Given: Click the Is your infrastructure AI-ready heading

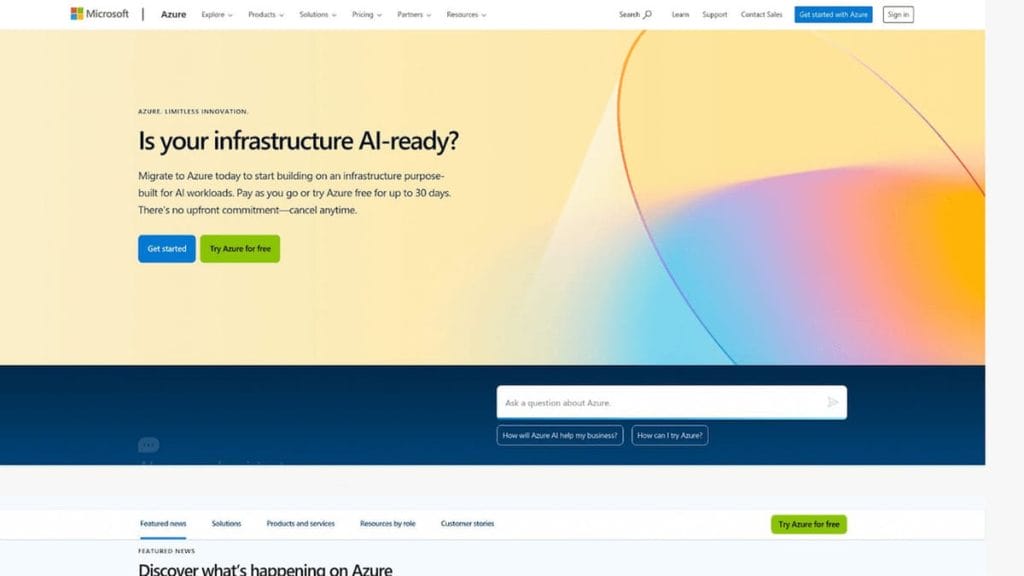Looking at the screenshot, I should tap(298, 141).
